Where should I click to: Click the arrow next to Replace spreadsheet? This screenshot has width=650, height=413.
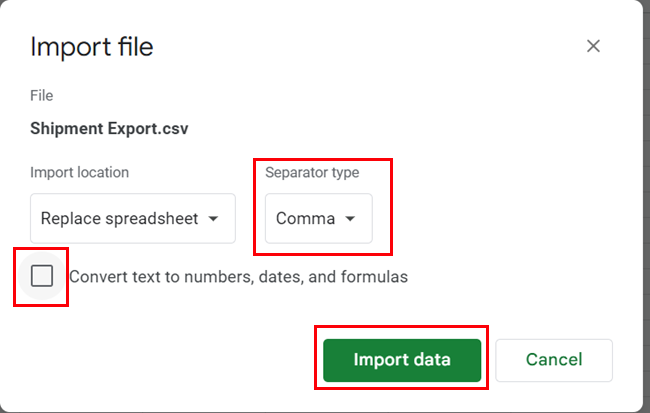coord(213,219)
